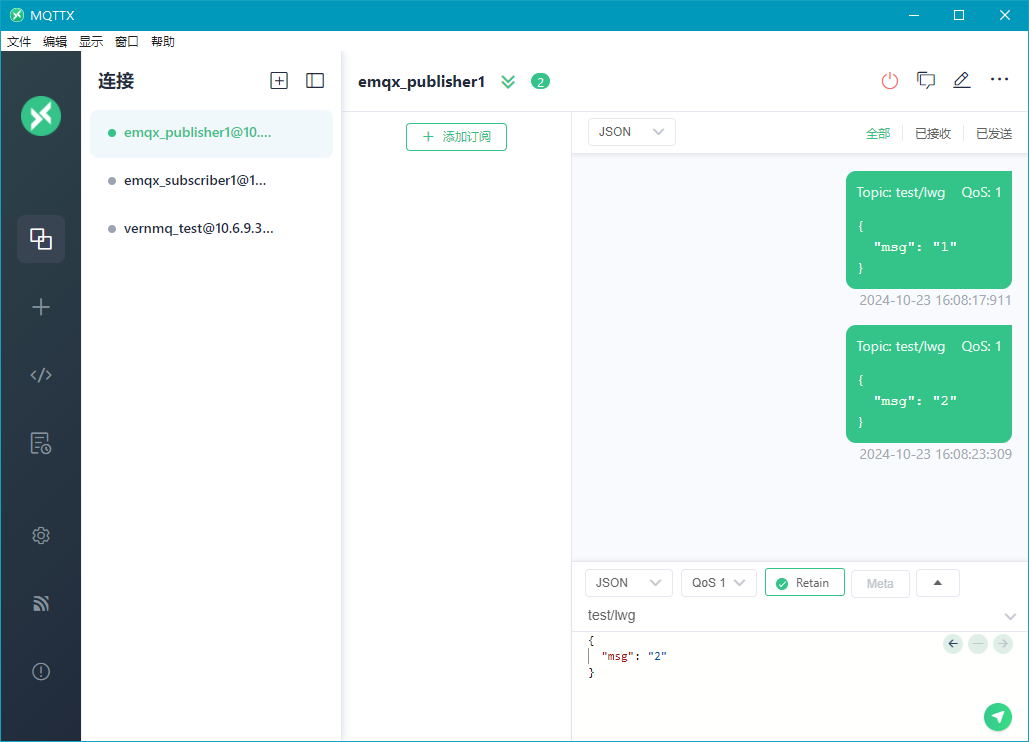Send message with green paper-plane button
The width and height of the screenshot is (1029, 742).
click(x=998, y=716)
